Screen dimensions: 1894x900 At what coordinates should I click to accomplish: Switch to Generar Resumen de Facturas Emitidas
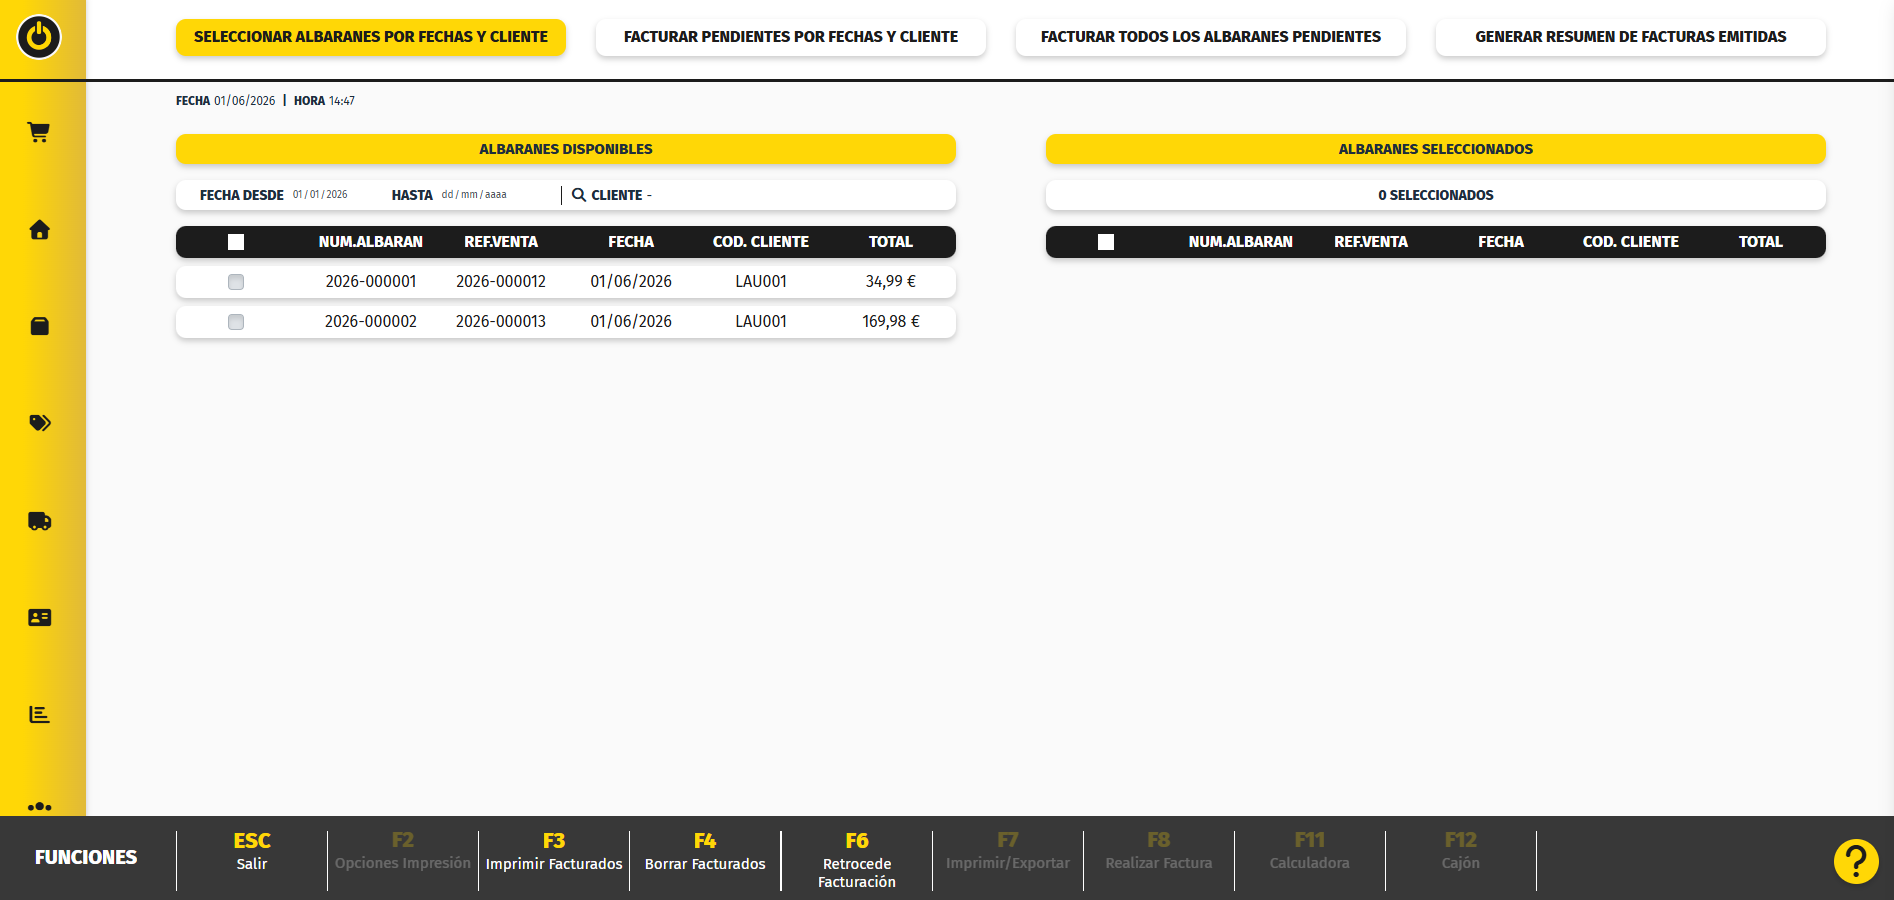point(1631,37)
